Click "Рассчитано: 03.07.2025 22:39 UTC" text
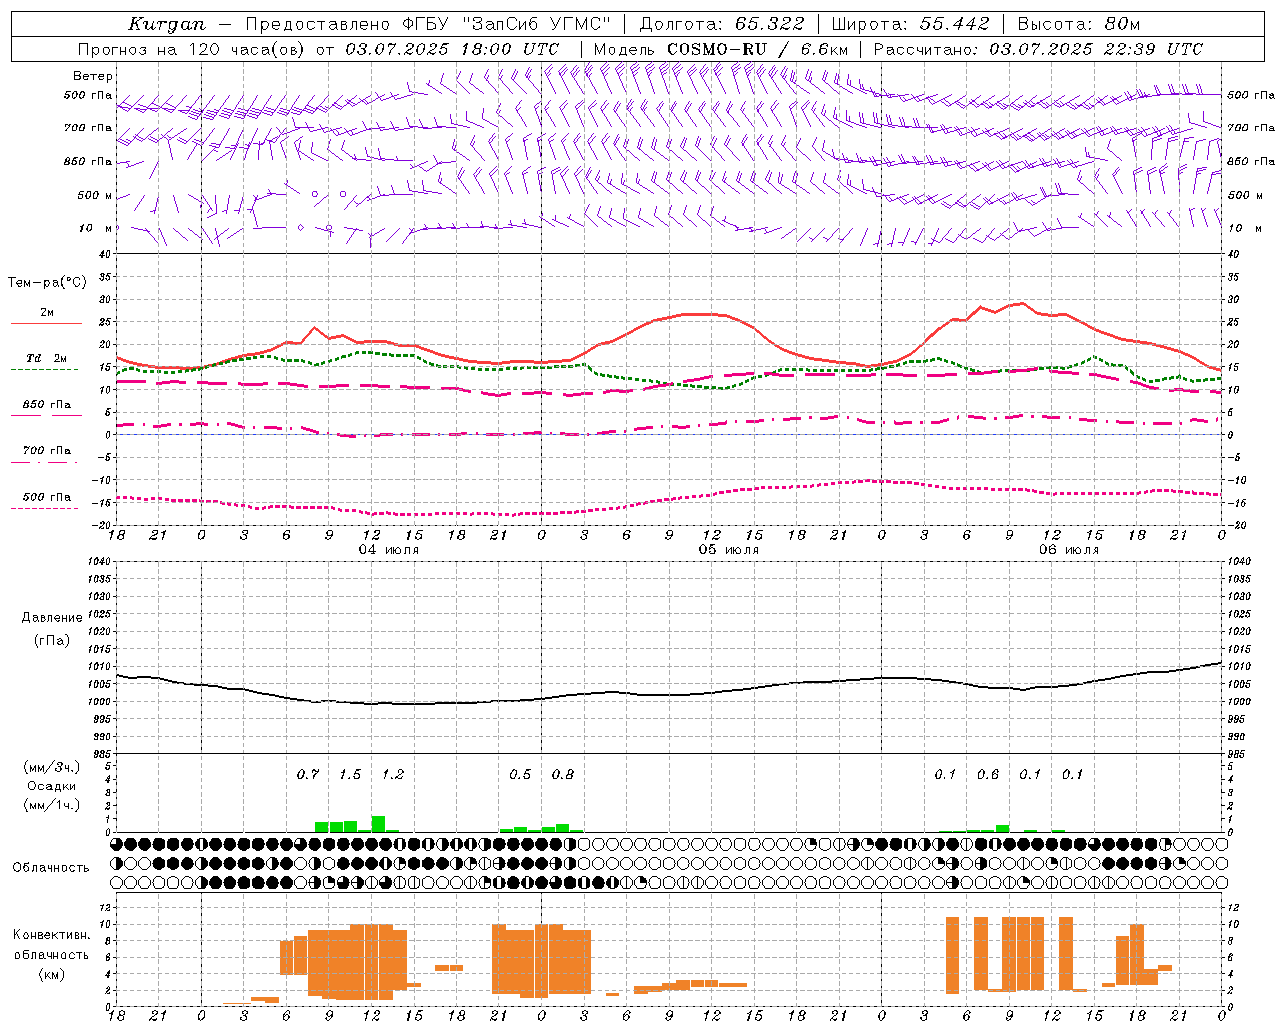The image size is (1280, 1024). pyautogui.click(x=1038, y=49)
